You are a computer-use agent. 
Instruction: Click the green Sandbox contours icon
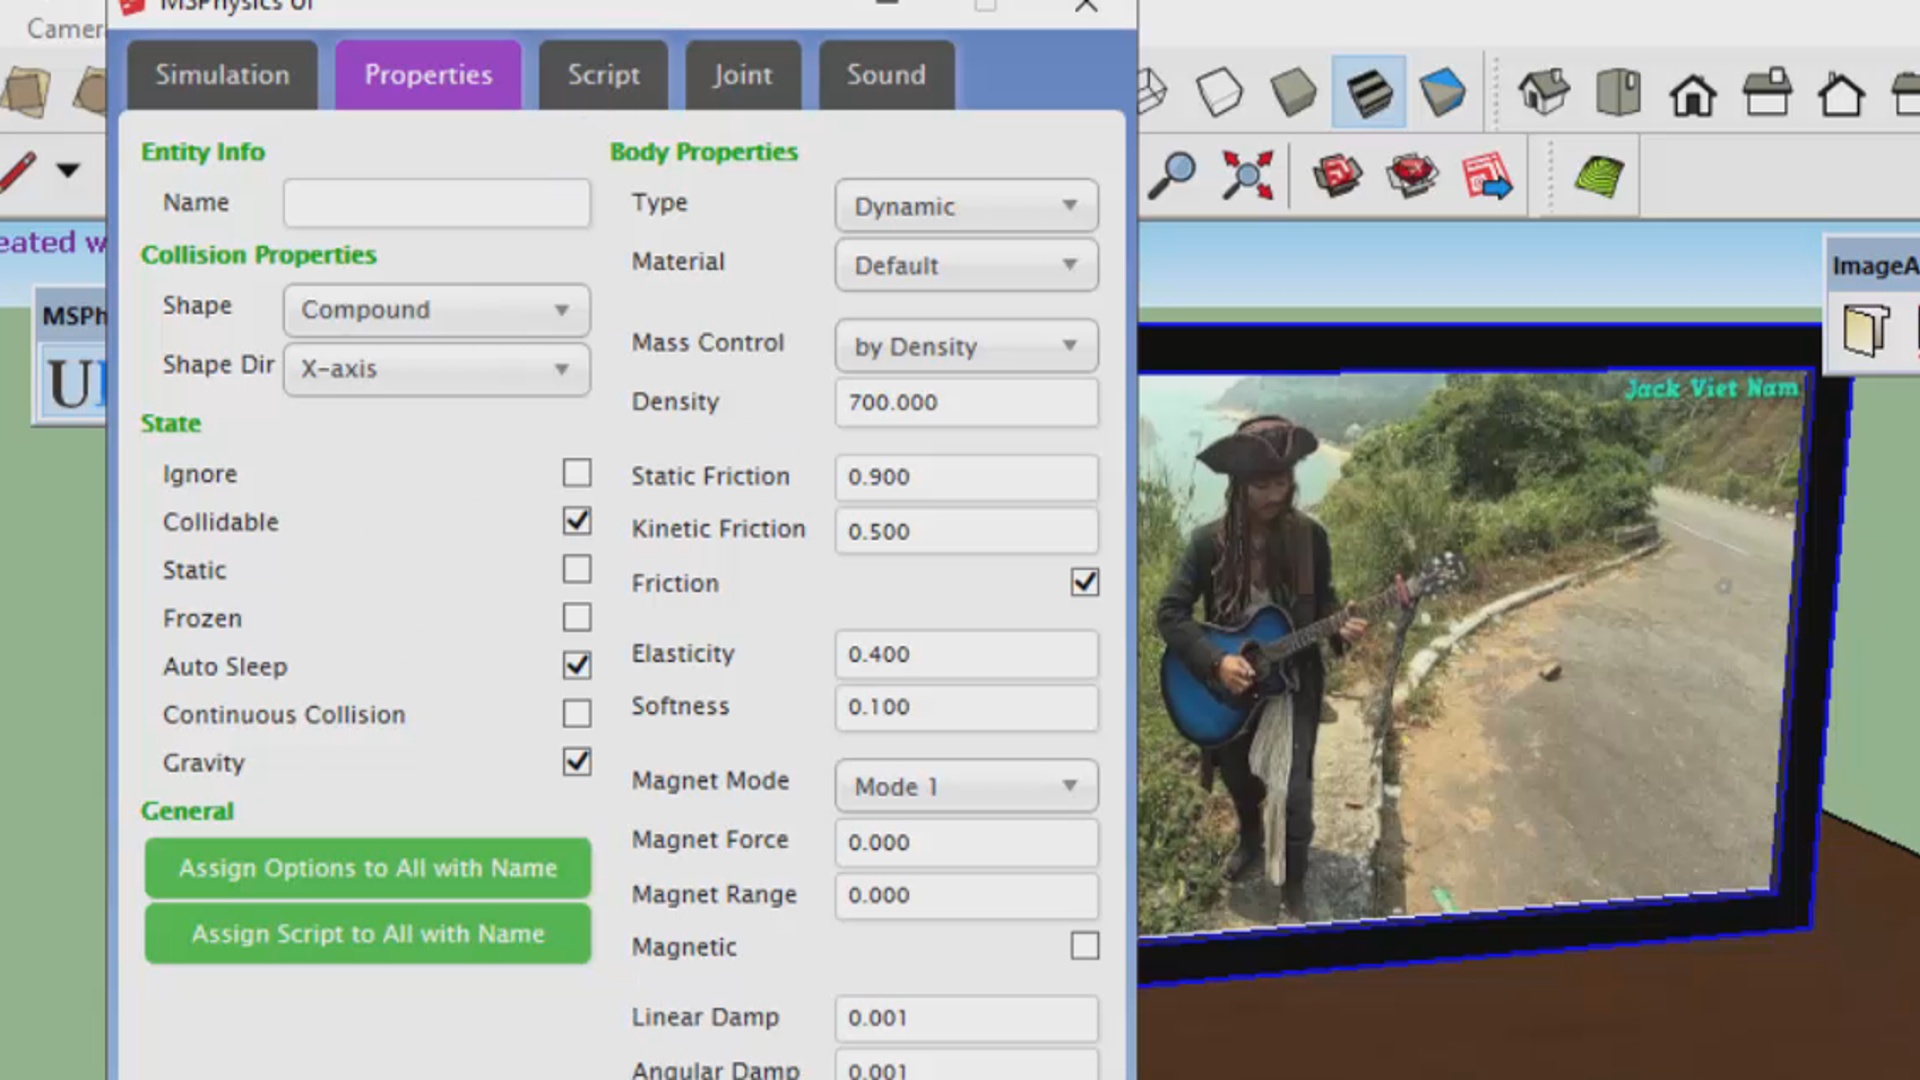(x=1598, y=178)
